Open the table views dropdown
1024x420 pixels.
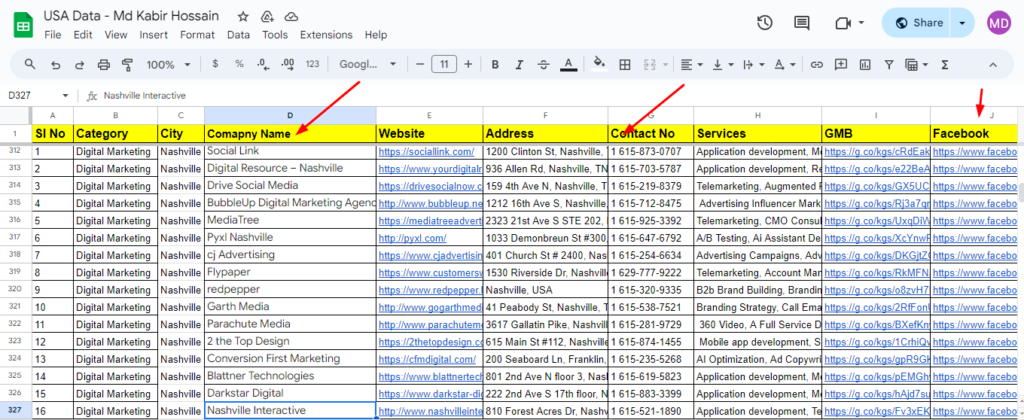pos(916,64)
